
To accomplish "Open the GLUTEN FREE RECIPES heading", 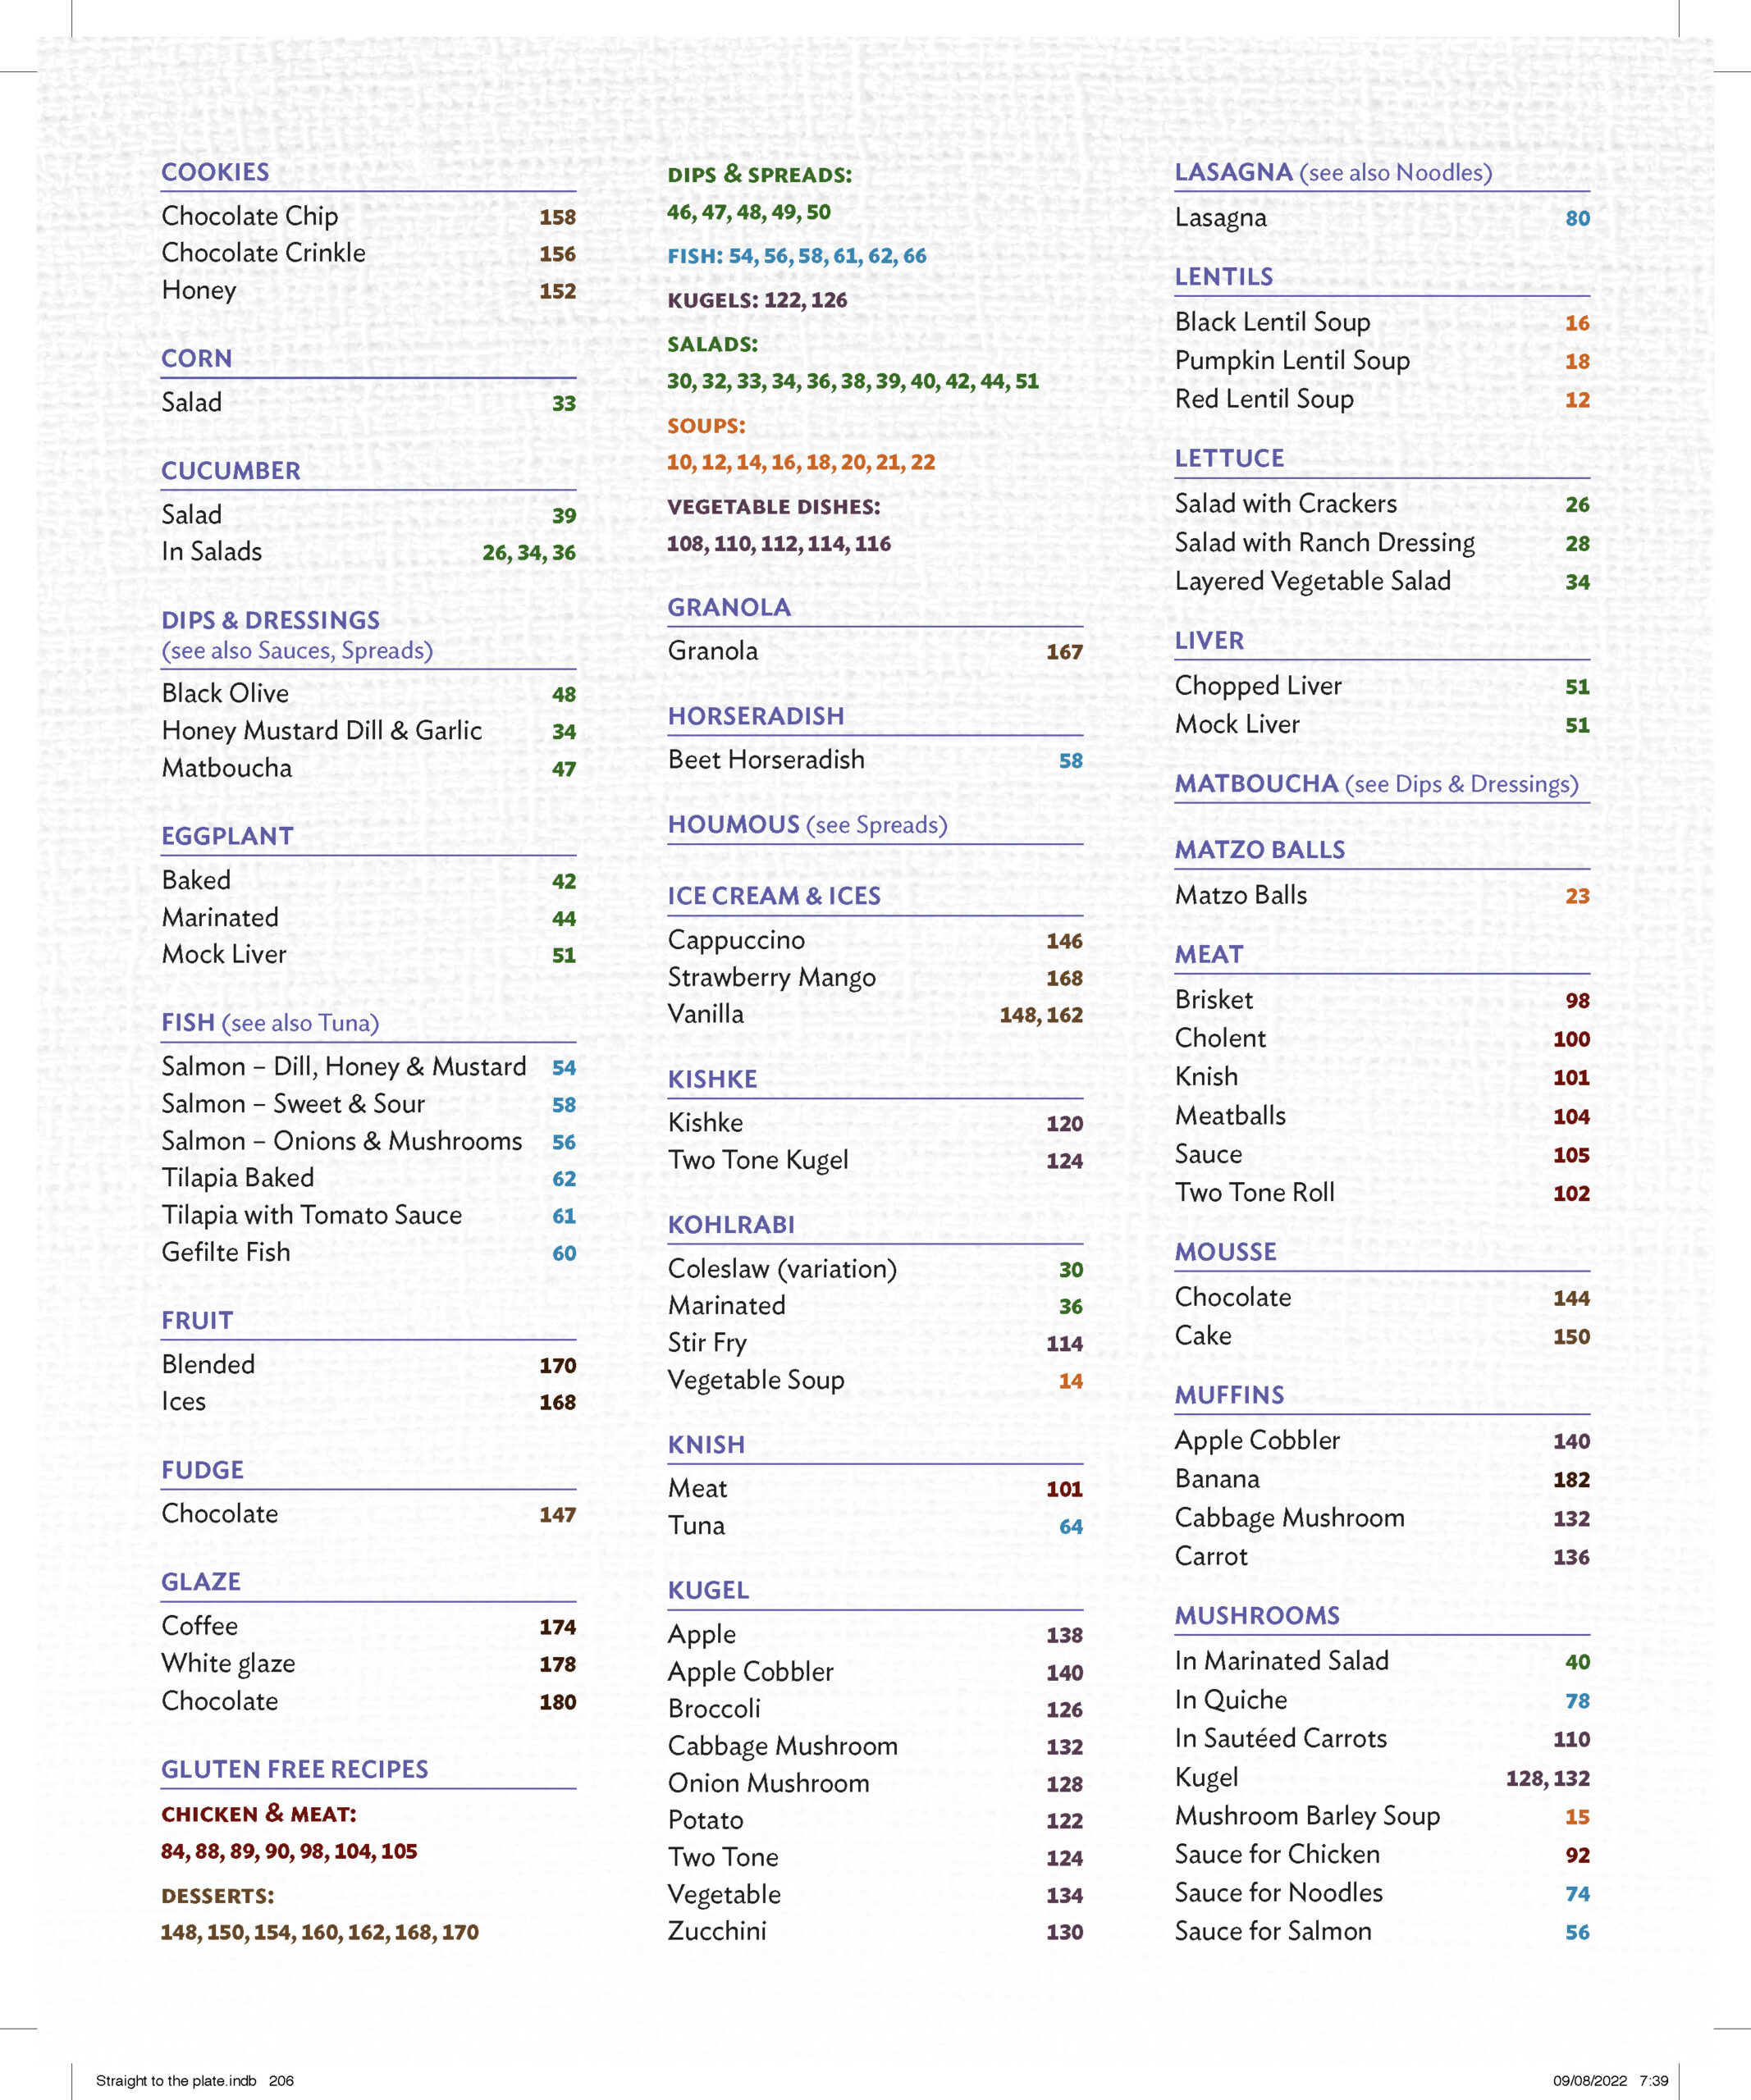I will click(294, 1769).
